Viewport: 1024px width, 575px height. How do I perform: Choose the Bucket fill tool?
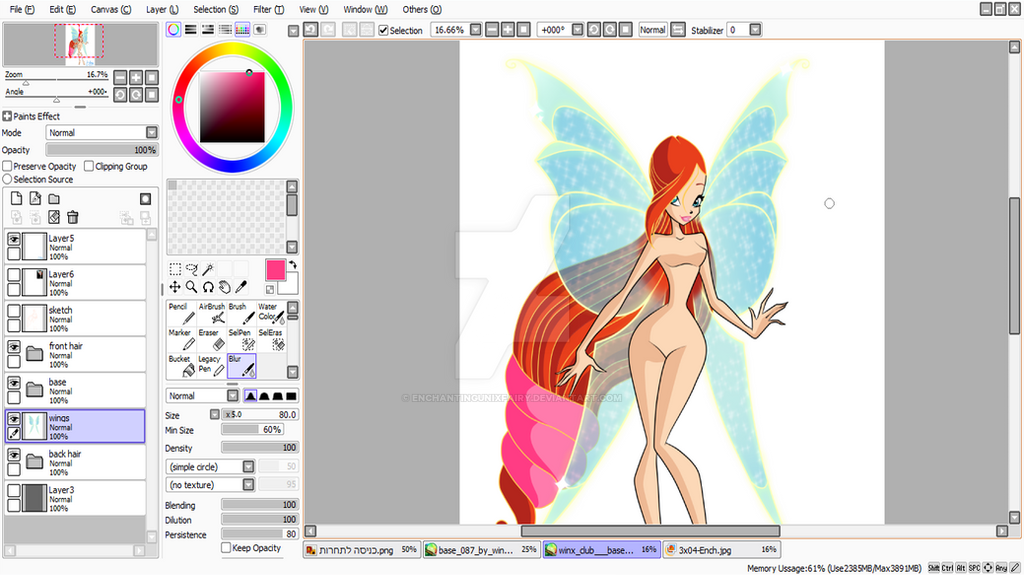182,366
